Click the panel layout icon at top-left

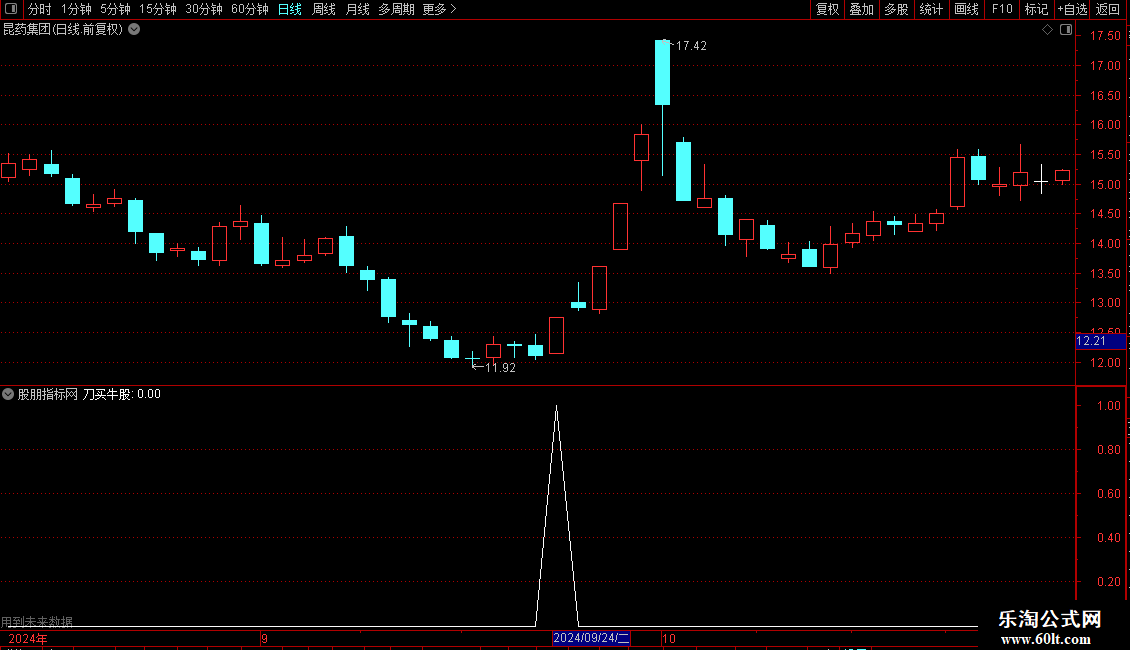point(11,9)
